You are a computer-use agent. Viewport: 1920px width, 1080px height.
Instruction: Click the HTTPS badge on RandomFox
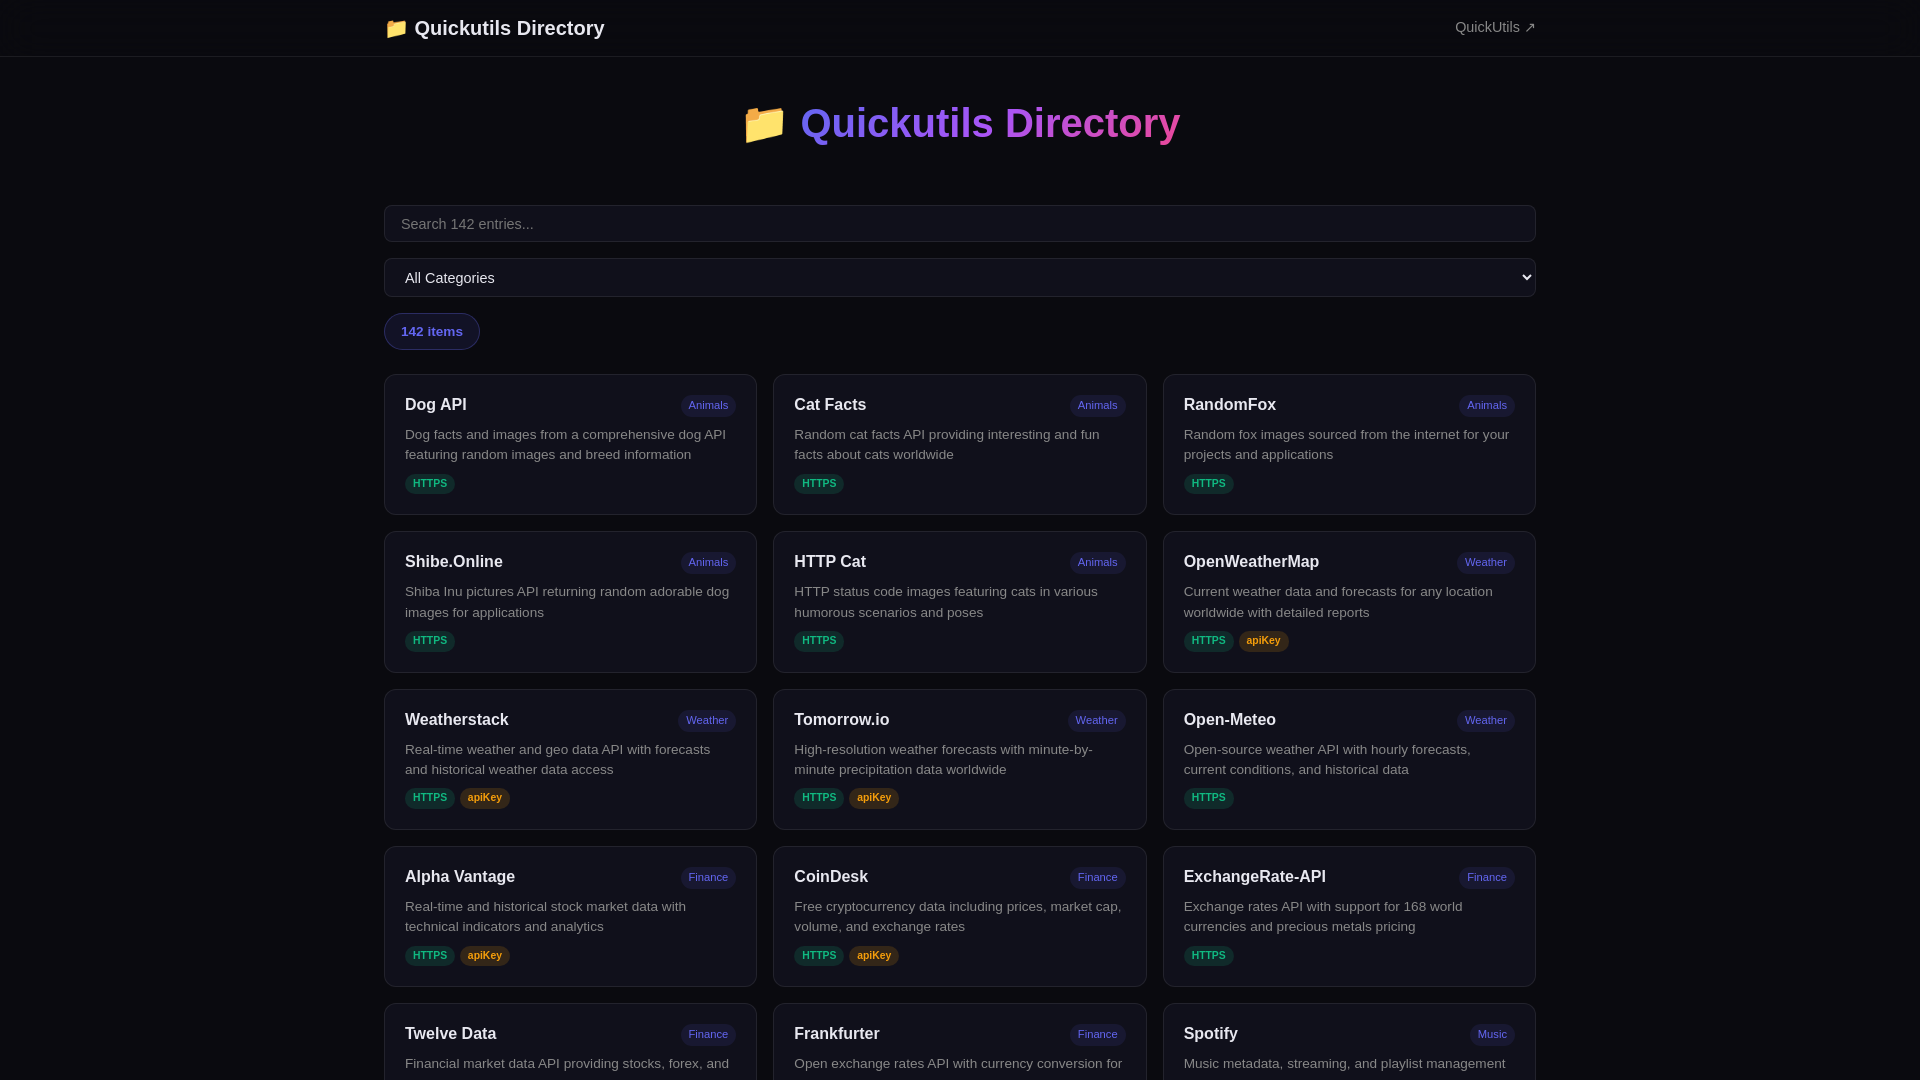(1209, 484)
